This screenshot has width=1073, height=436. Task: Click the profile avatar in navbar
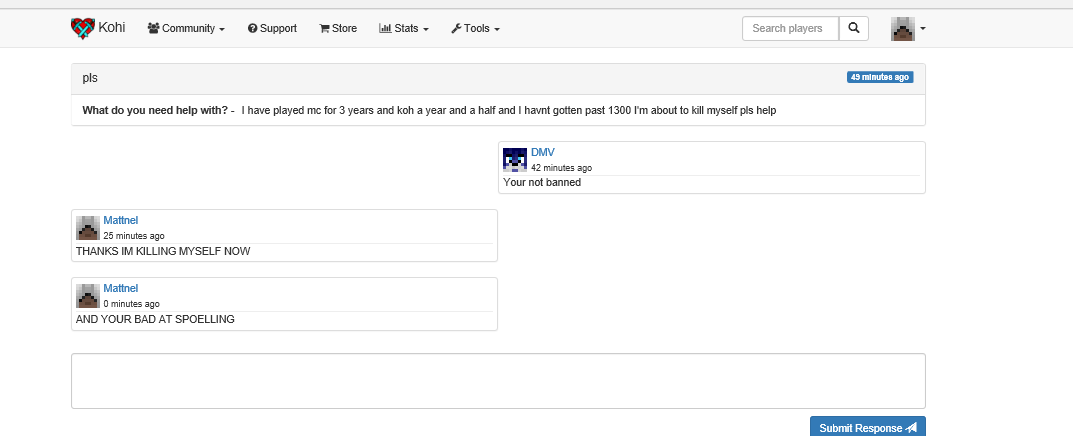tap(903, 29)
